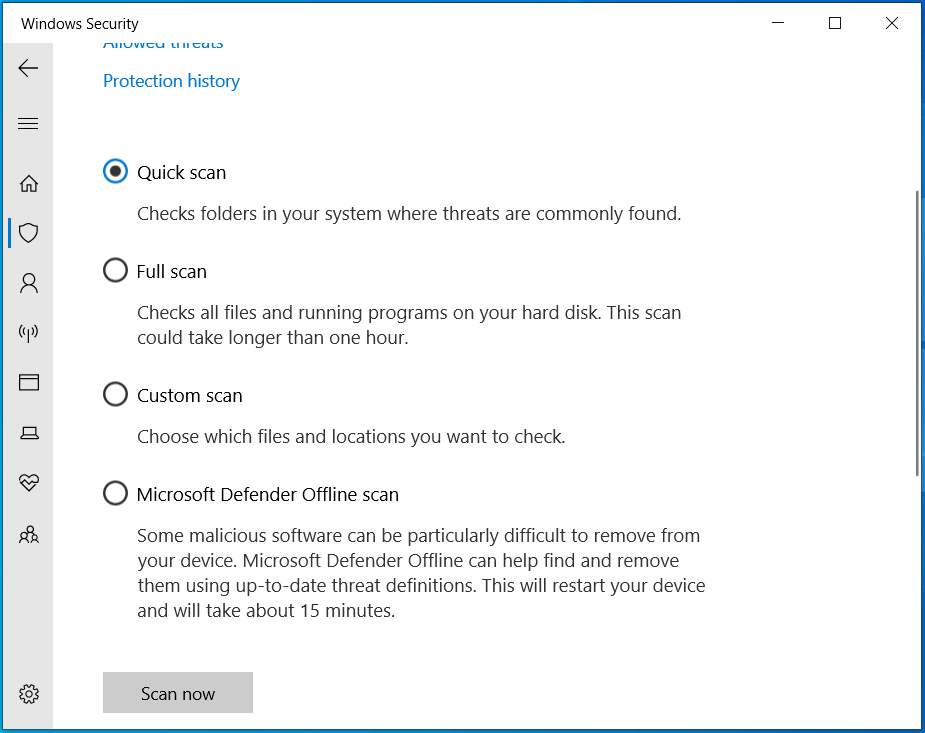Open App & browser control icon
925x733 pixels.
tap(28, 383)
